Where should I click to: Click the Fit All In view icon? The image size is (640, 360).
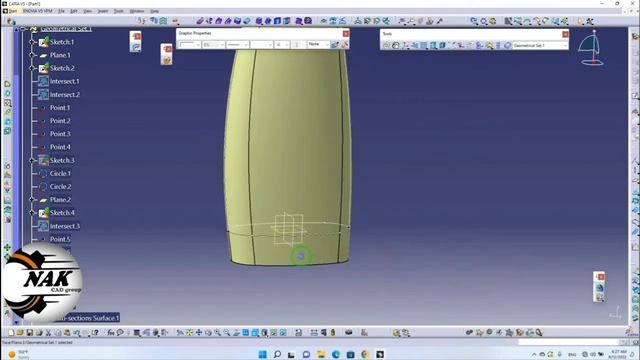click(x=189, y=333)
